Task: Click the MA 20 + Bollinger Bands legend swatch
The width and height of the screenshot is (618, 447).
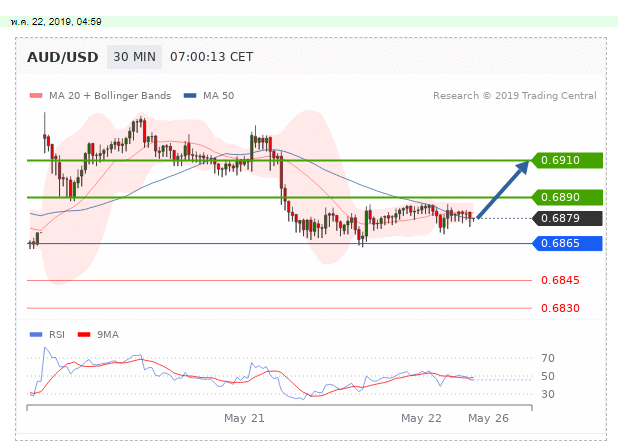Action: 36,95
